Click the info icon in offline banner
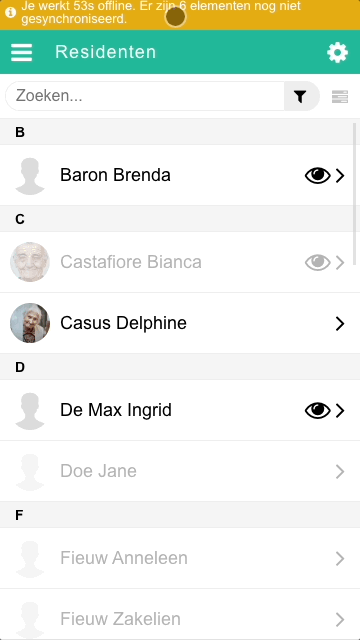 click(x=11, y=12)
